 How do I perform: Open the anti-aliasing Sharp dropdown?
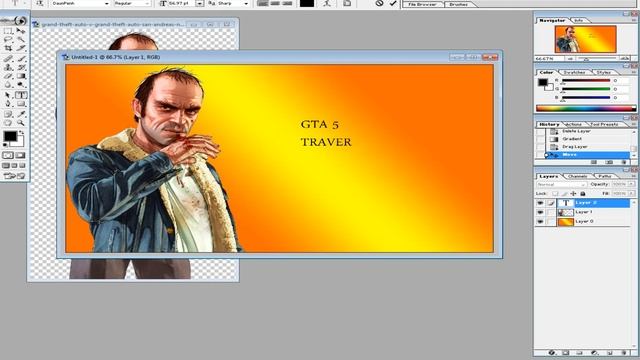click(246, 3)
